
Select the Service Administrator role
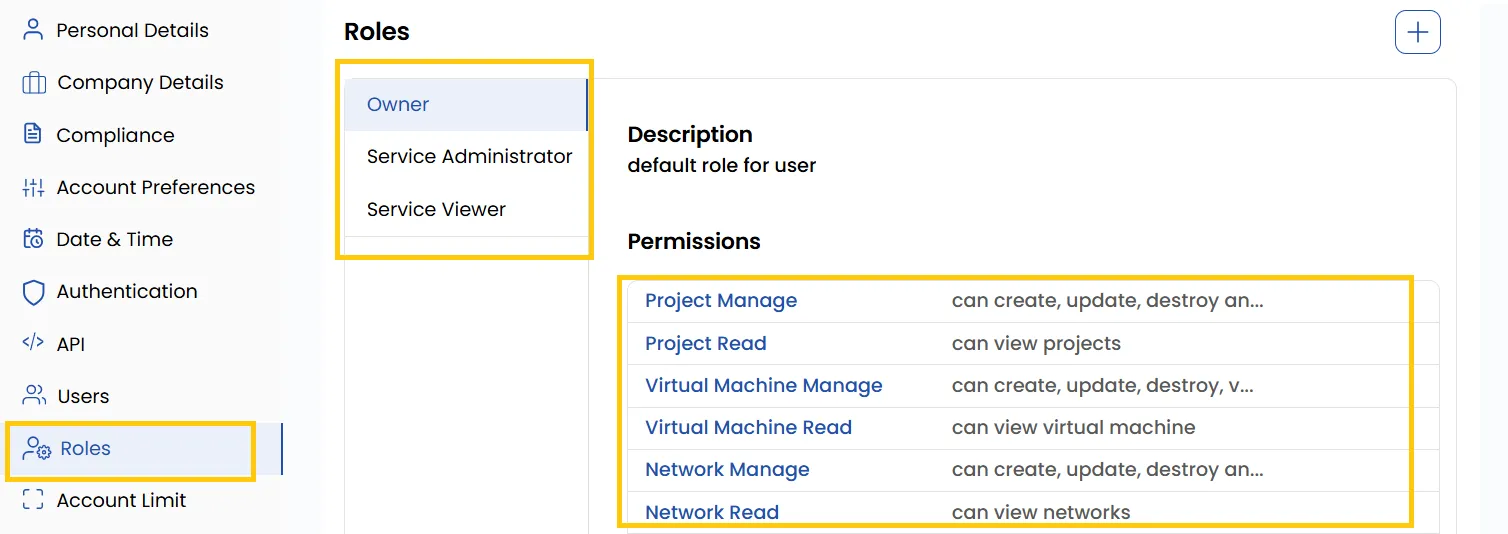point(466,157)
